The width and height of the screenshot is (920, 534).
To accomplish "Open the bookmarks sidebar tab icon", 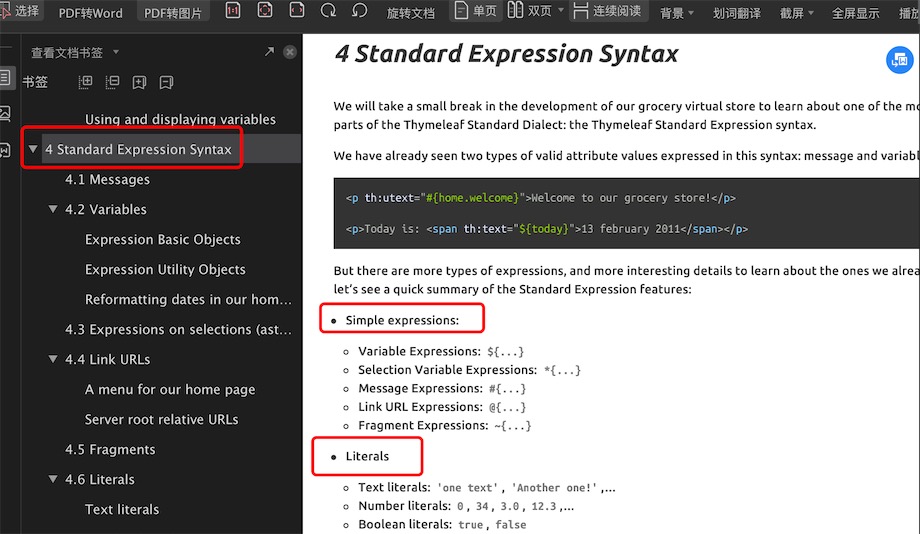I will tap(6, 77).
